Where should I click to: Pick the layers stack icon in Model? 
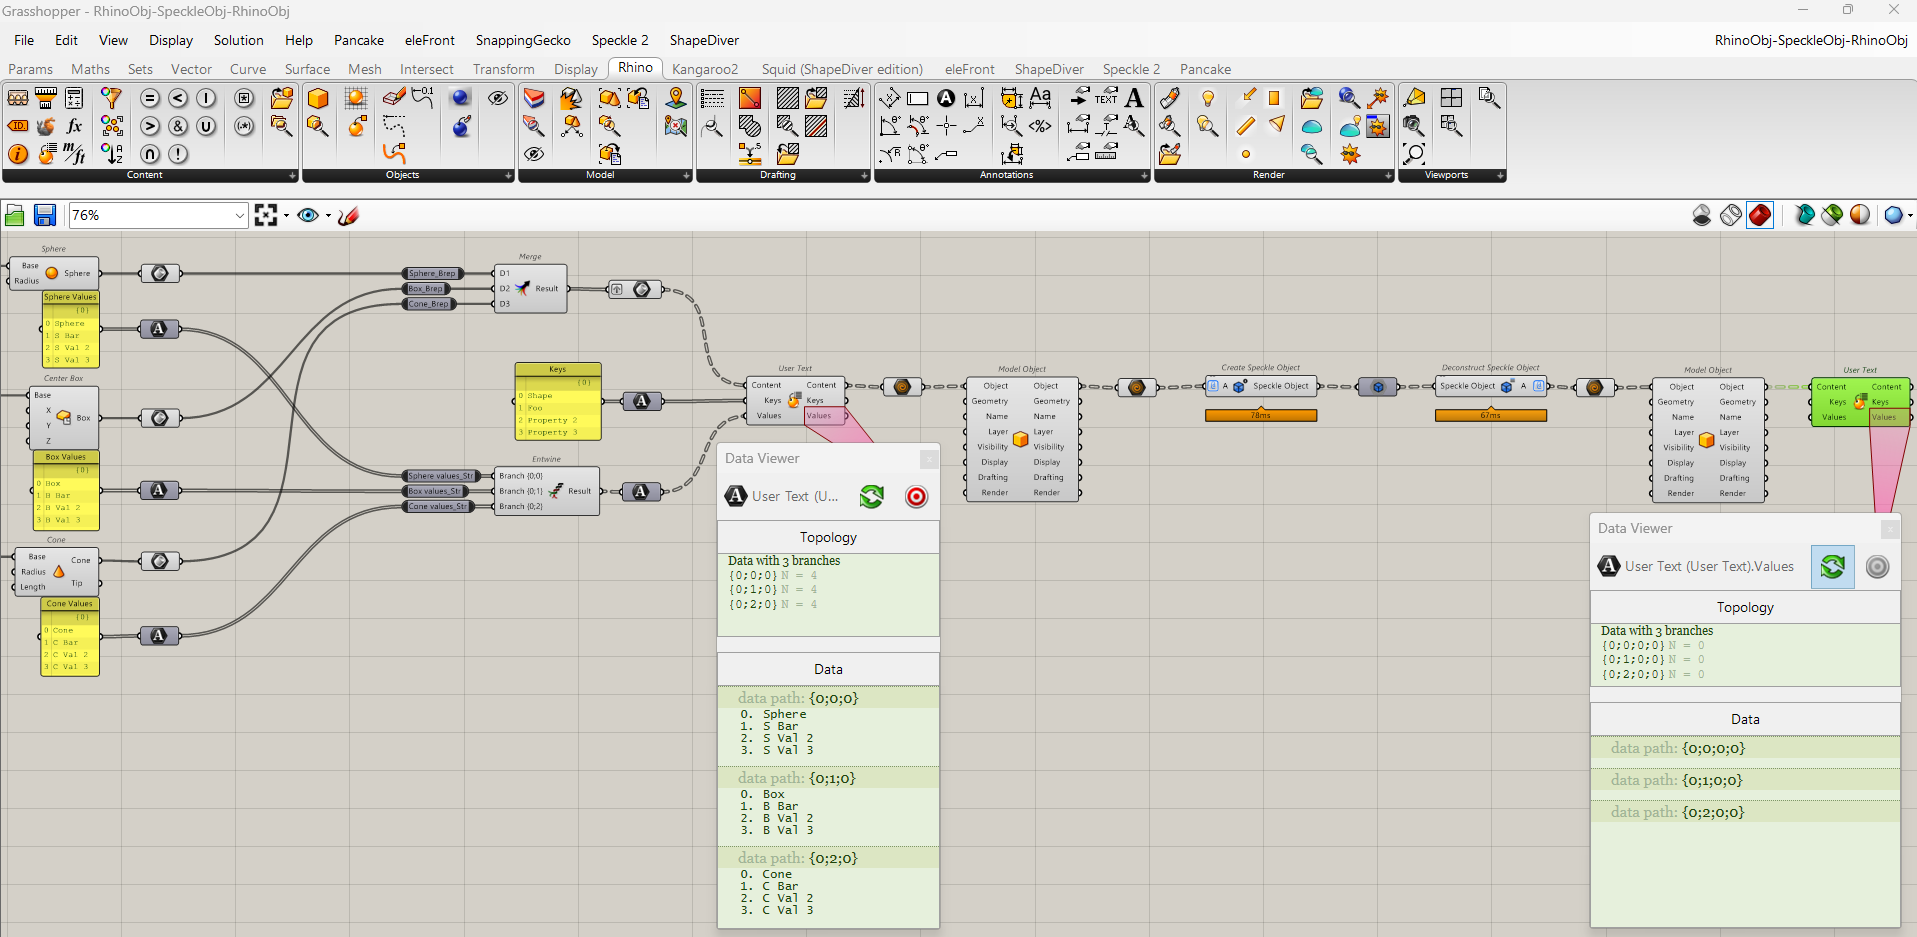(x=534, y=98)
